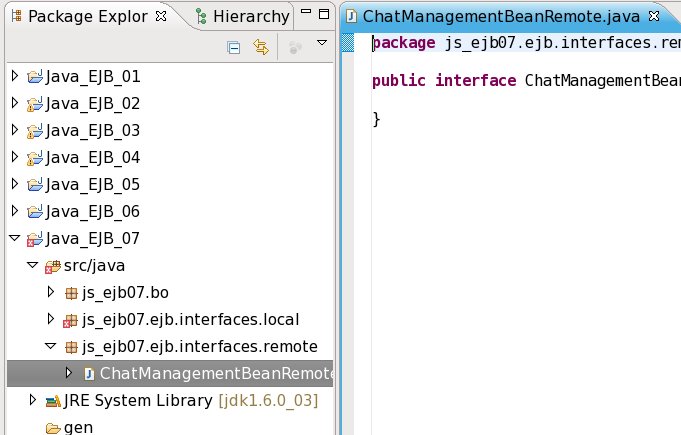Image resolution: width=681 pixels, height=435 pixels.
Task: Expand the Java_EJB_01 project
Action: (x=14, y=76)
